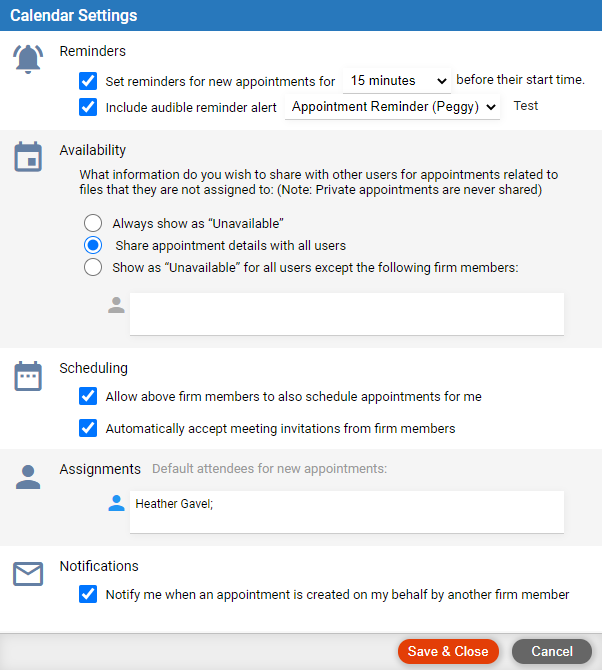Click the Scheduling calendar icon
Image resolution: width=602 pixels, height=670 pixels.
coord(28,376)
